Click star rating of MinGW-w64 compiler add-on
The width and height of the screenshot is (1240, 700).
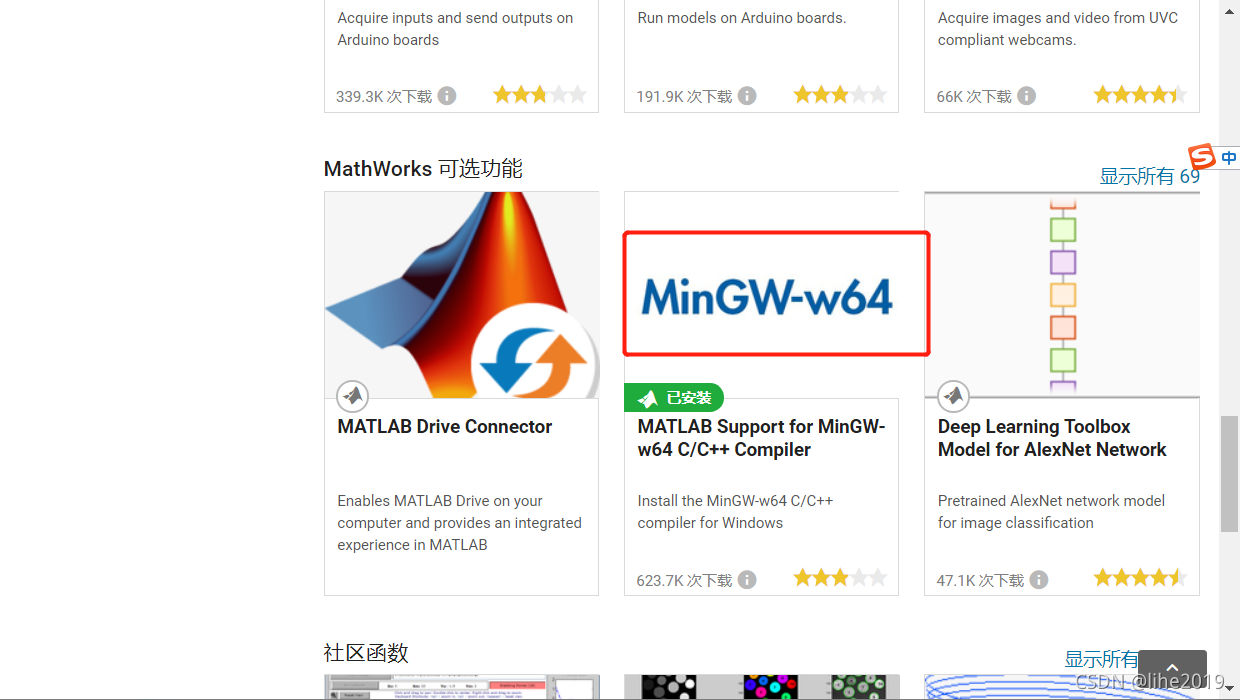840,578
